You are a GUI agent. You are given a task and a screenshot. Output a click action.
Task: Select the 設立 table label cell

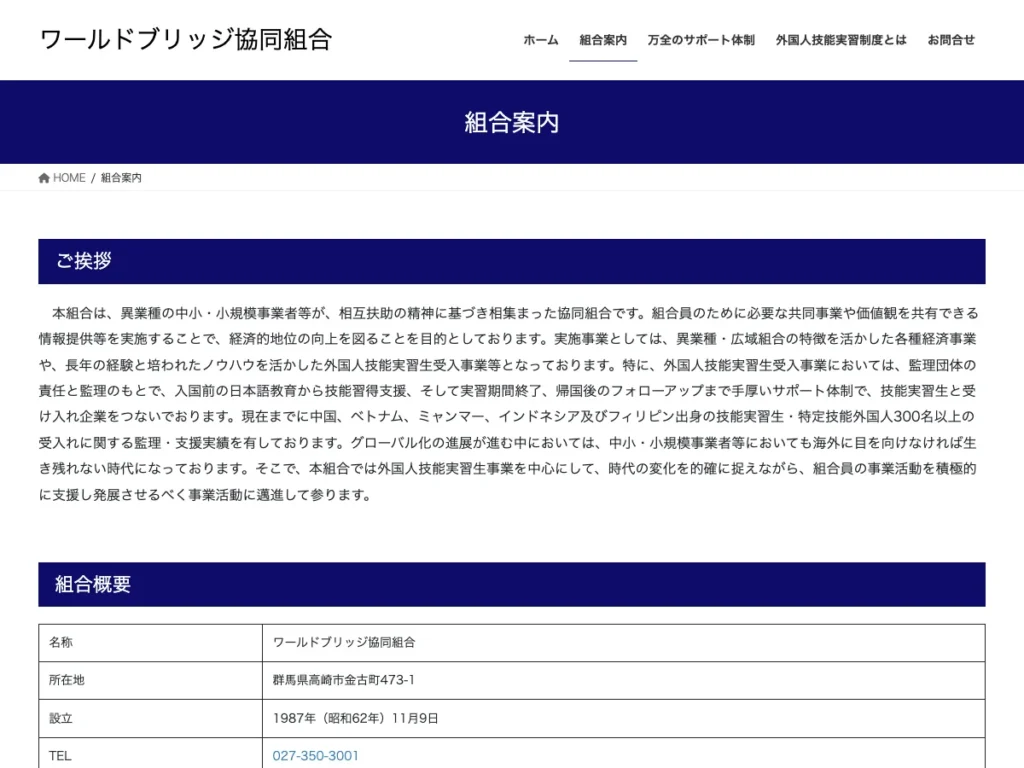coord(150,718)
